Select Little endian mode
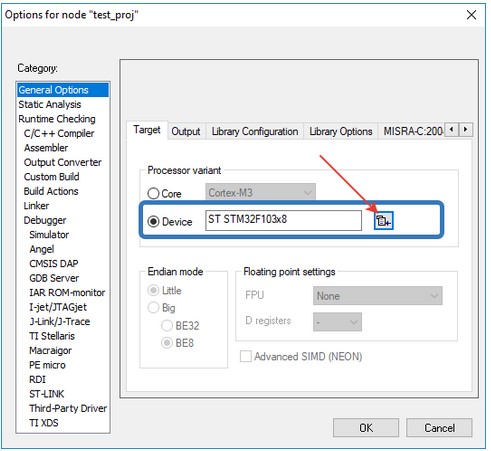491x451 pixels. point(153,290)
